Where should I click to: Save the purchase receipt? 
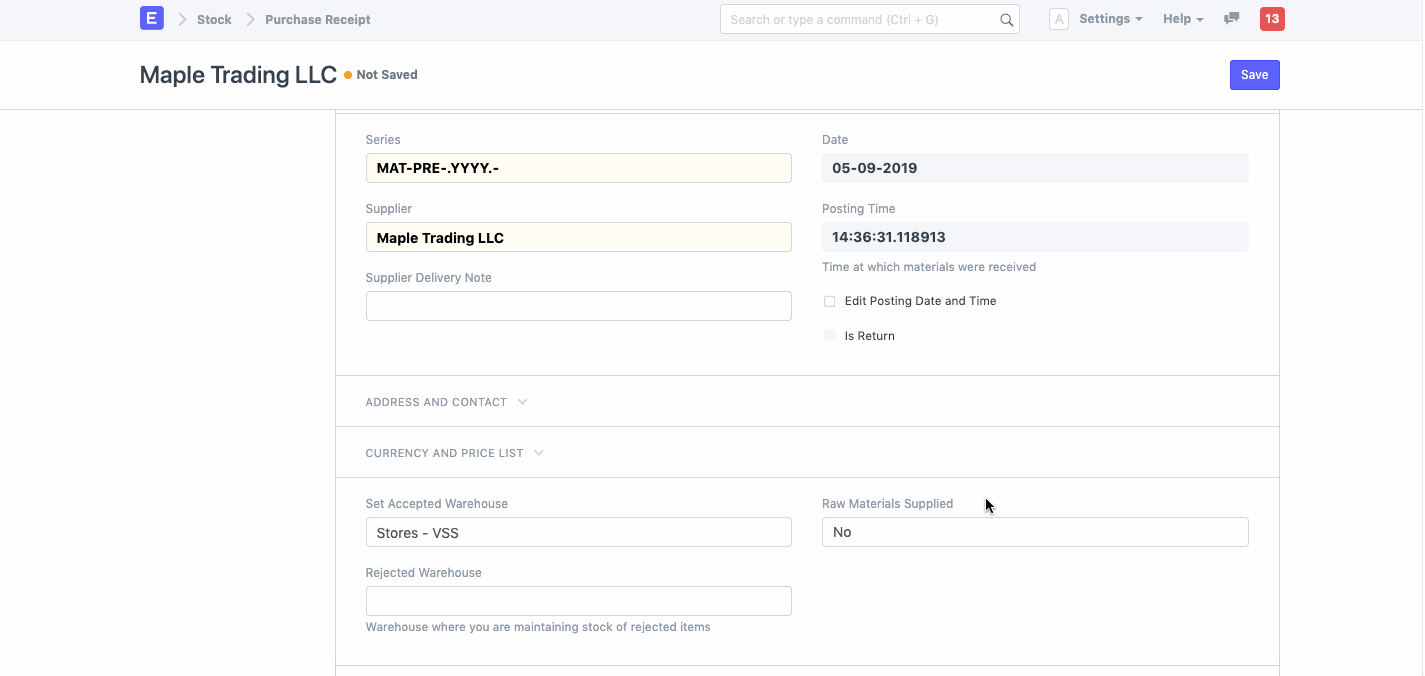pyautogui.click(x=1254, y=75)
